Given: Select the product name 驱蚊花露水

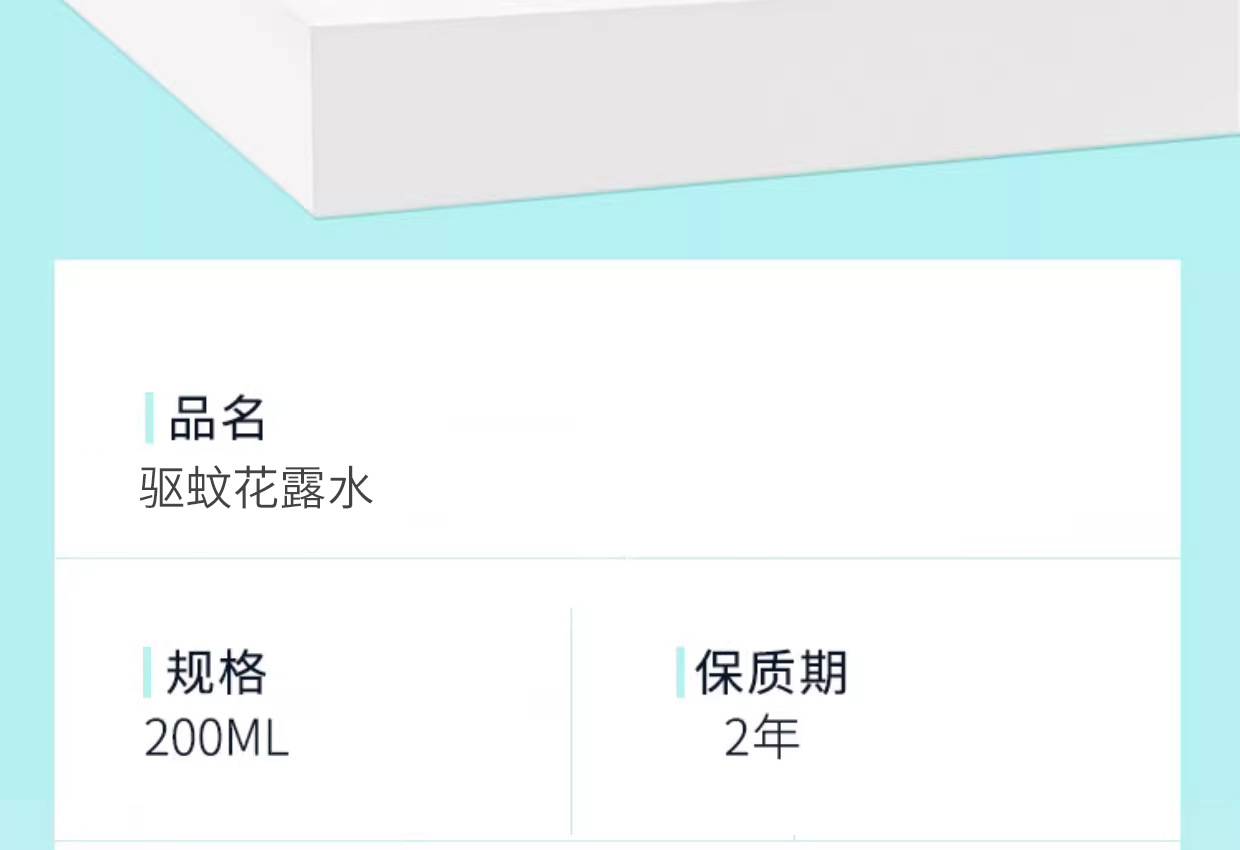Looking at the screenshot, I should pos(256,489).
